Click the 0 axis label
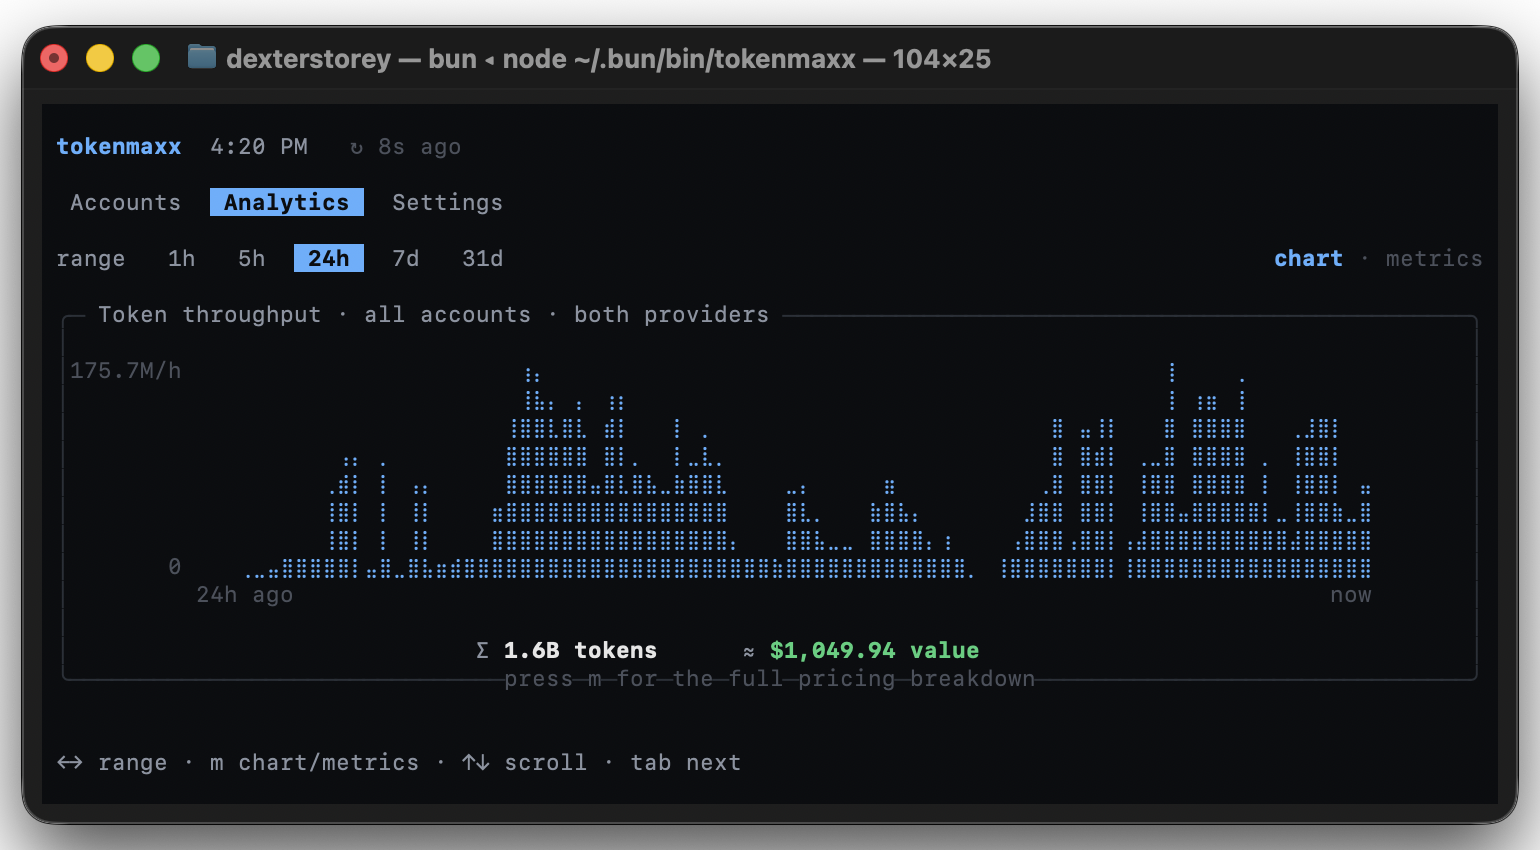This screenshot has height=850, width=1540. tap(174, 566)
